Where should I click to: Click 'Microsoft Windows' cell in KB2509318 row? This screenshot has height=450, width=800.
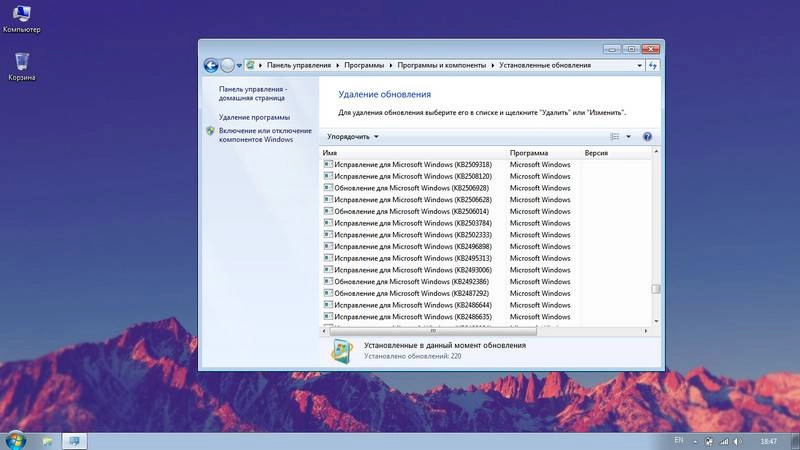pyautogui.click(x=540, y=165)
